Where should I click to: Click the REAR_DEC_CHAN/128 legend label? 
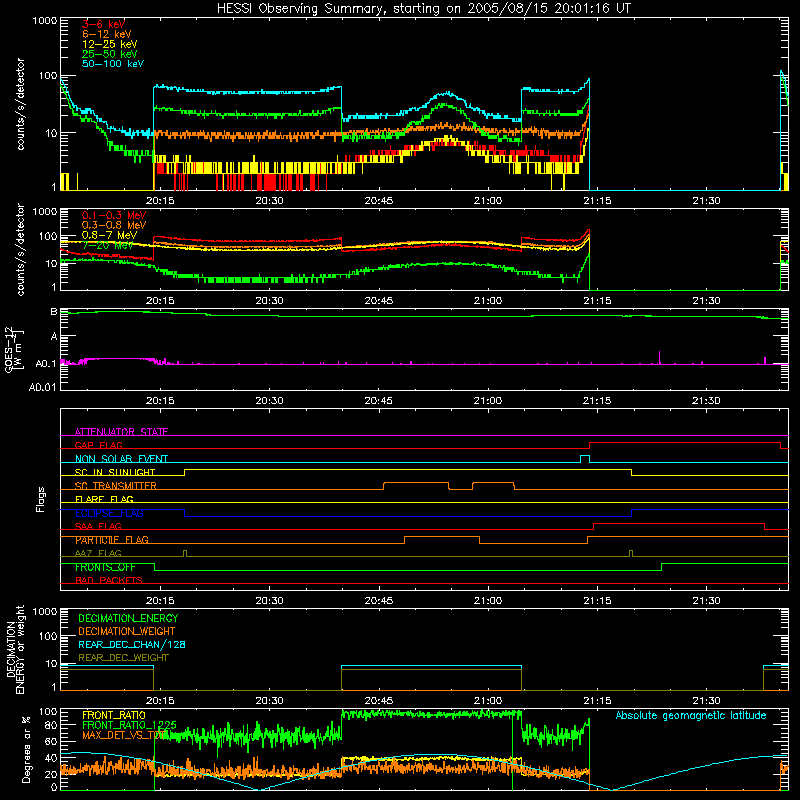[132, 644]
